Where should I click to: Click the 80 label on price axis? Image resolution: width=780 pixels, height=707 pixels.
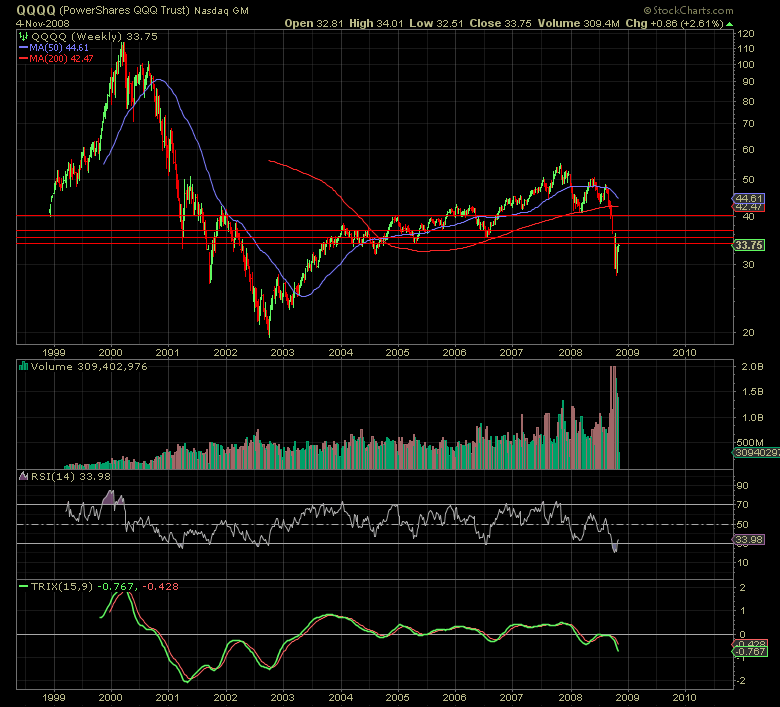(748, 101)
